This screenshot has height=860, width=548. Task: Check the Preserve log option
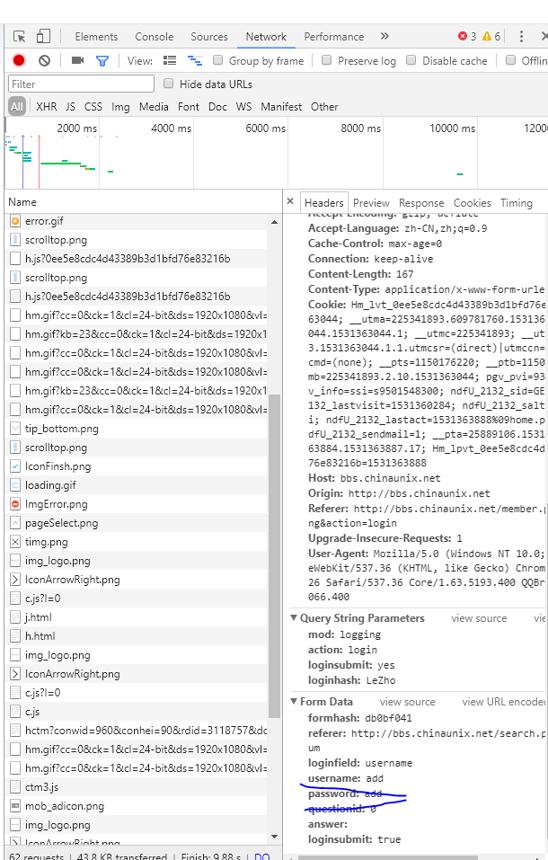(326, 60)
